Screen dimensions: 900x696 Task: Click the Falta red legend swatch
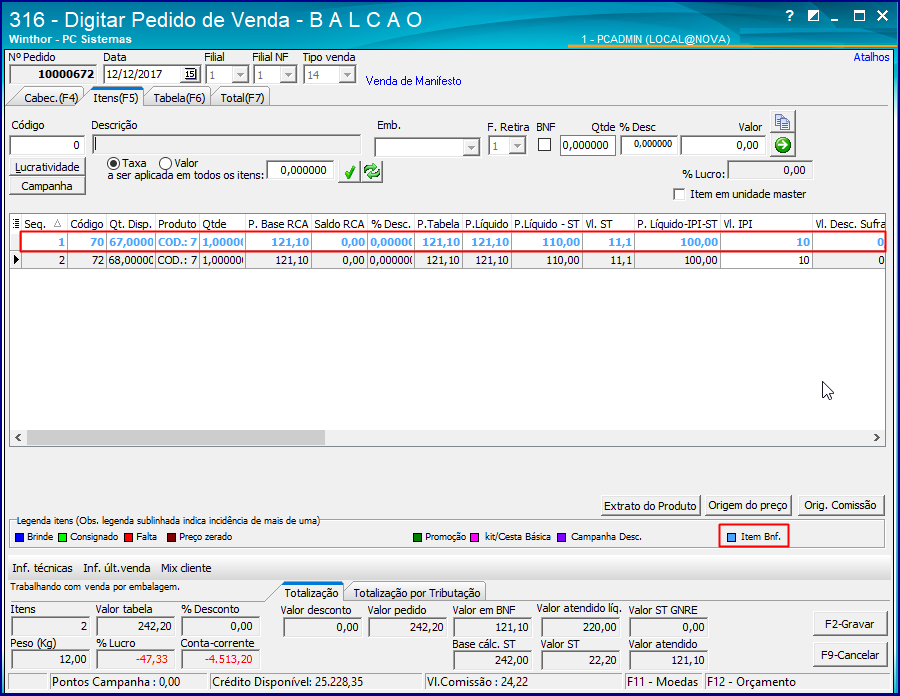[129, 538]
